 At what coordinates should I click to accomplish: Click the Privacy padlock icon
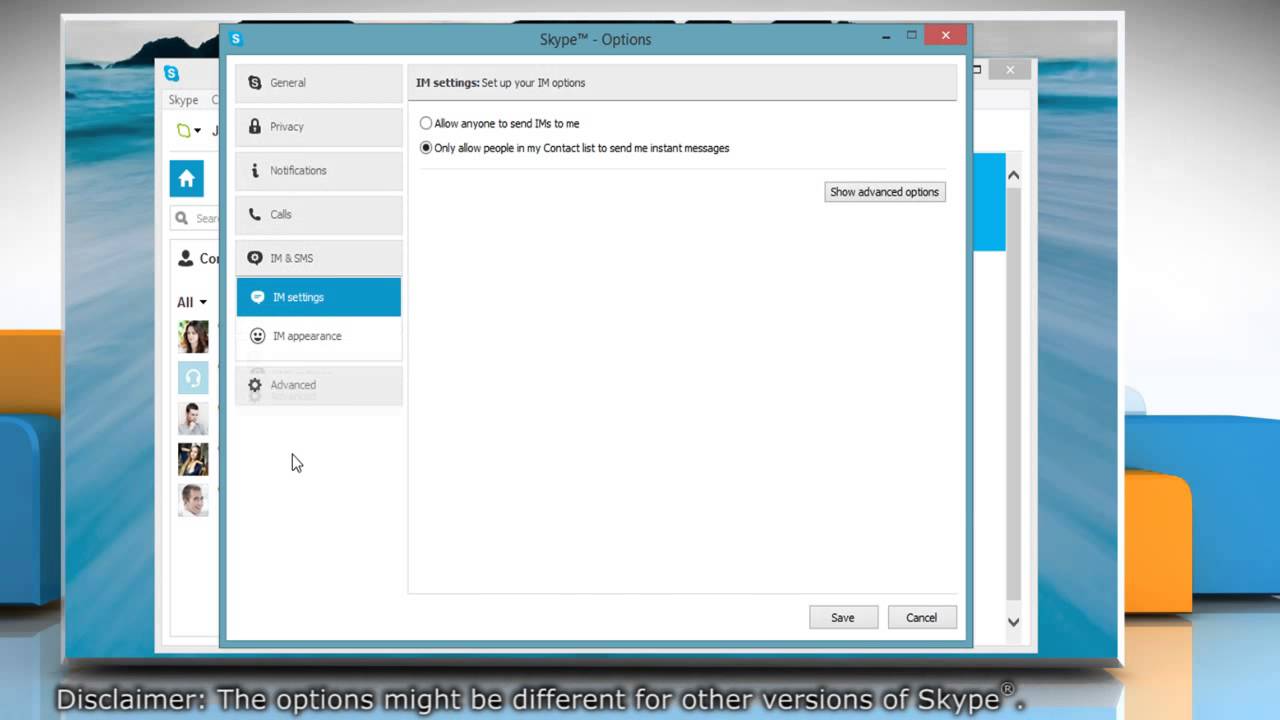255,127
